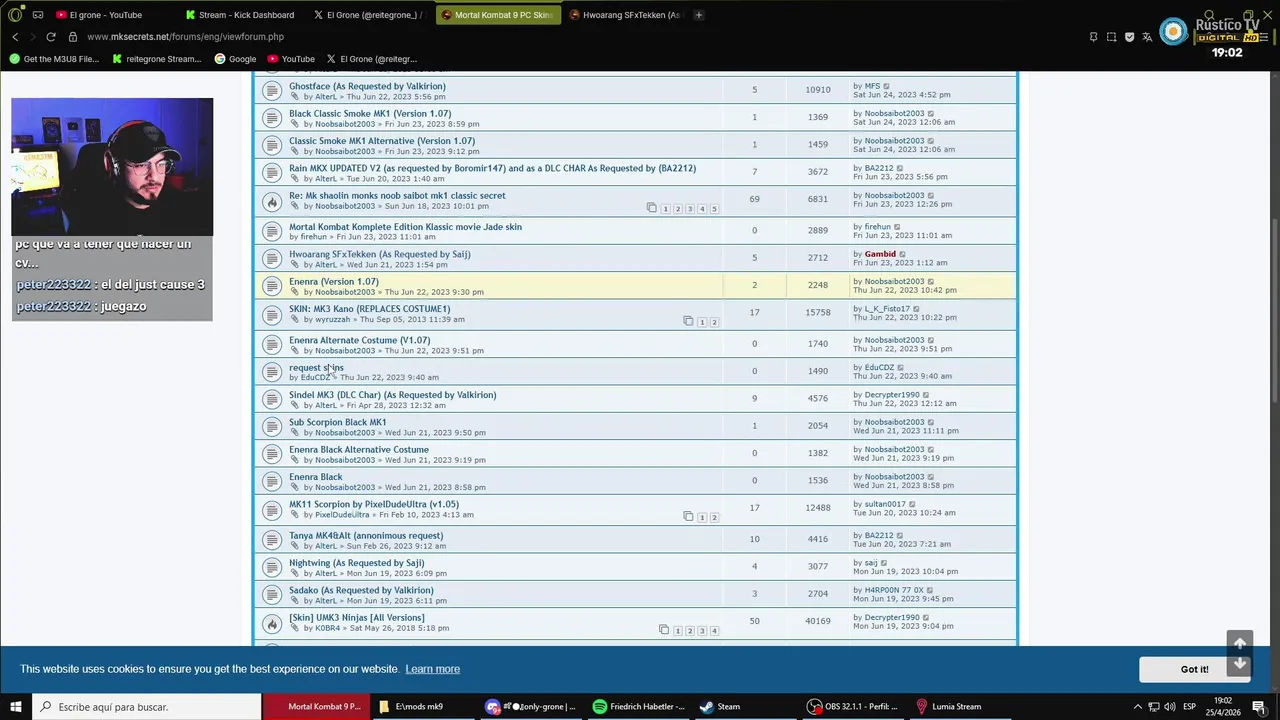Open author PixelDudeUltra profile link
The image size is (1280, 720).
(342, 515)
